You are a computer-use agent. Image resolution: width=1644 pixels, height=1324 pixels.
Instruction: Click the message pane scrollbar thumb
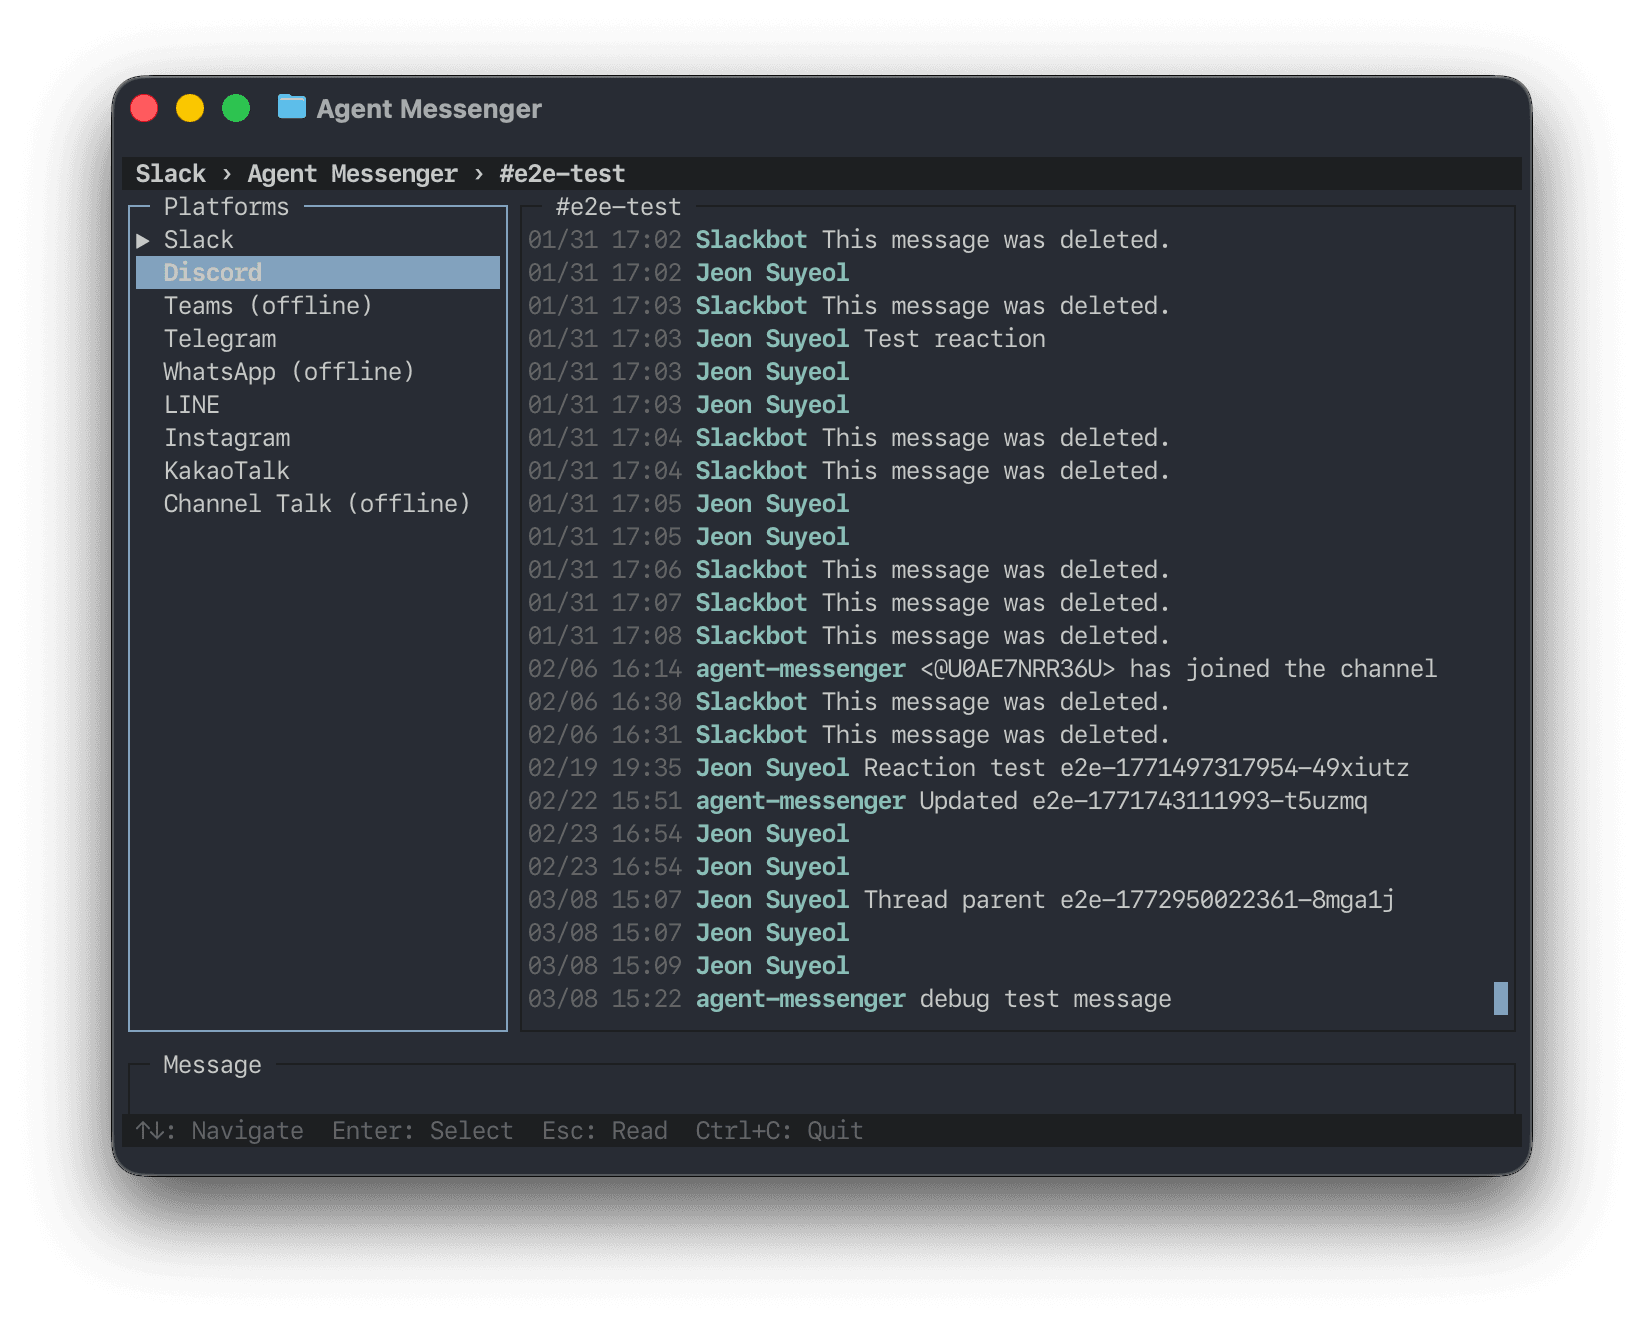coord(1500,998)
